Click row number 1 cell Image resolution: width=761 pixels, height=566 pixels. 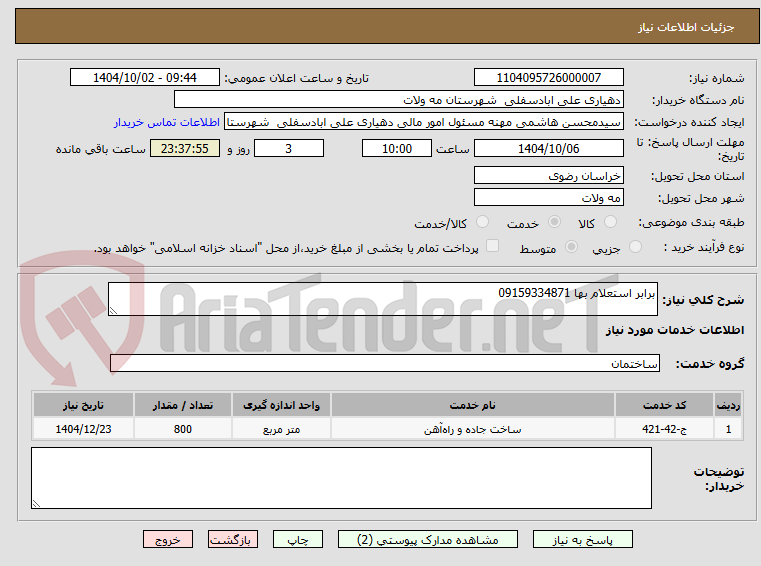(x=728, y=429)
